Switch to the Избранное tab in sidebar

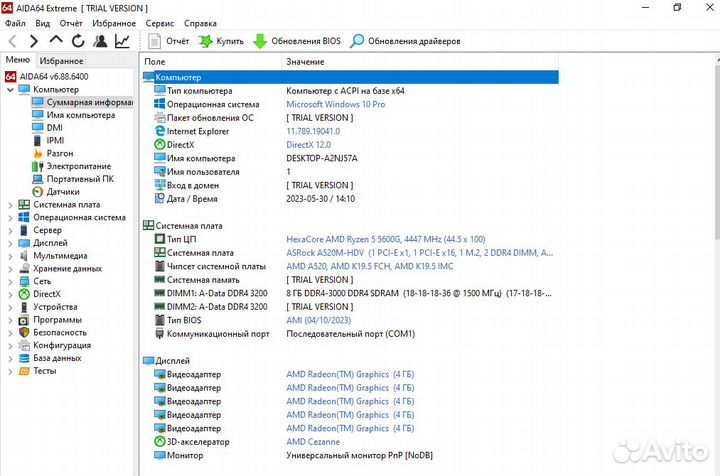[x=61, y=61]
